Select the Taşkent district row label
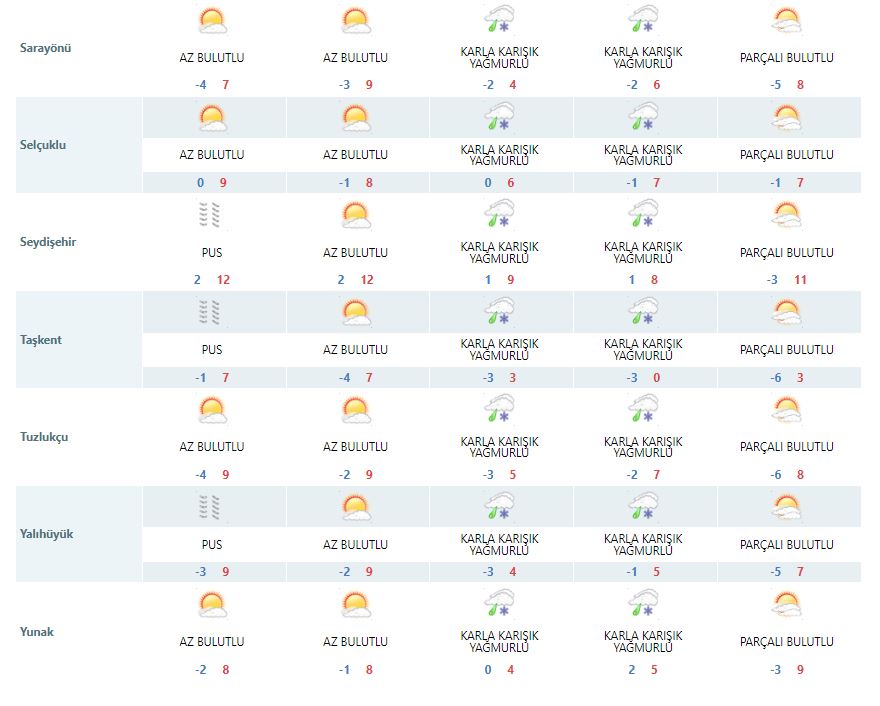 [41, 340]
